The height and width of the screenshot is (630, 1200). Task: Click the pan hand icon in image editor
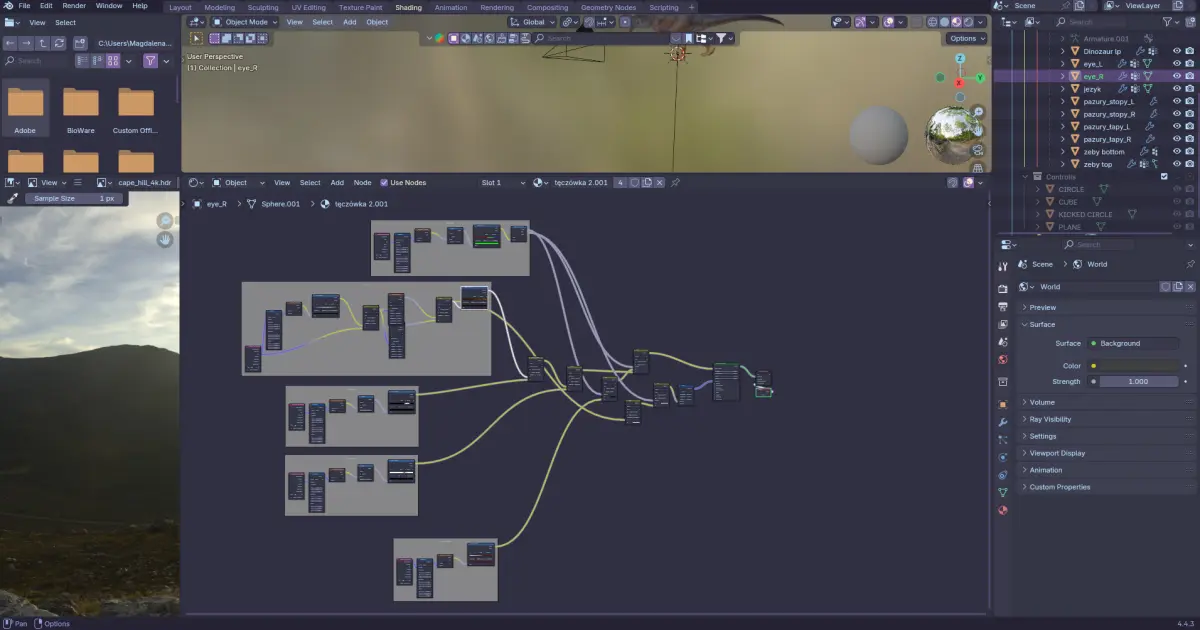(165, 240)
